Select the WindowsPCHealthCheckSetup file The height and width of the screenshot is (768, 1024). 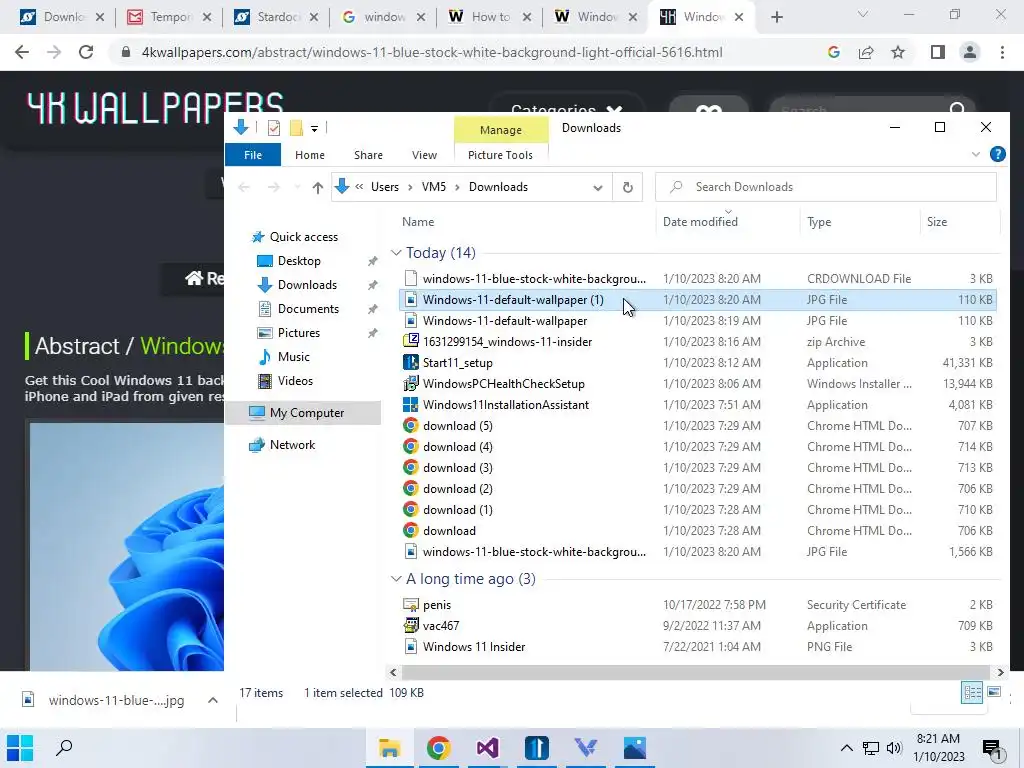[503, 383]
